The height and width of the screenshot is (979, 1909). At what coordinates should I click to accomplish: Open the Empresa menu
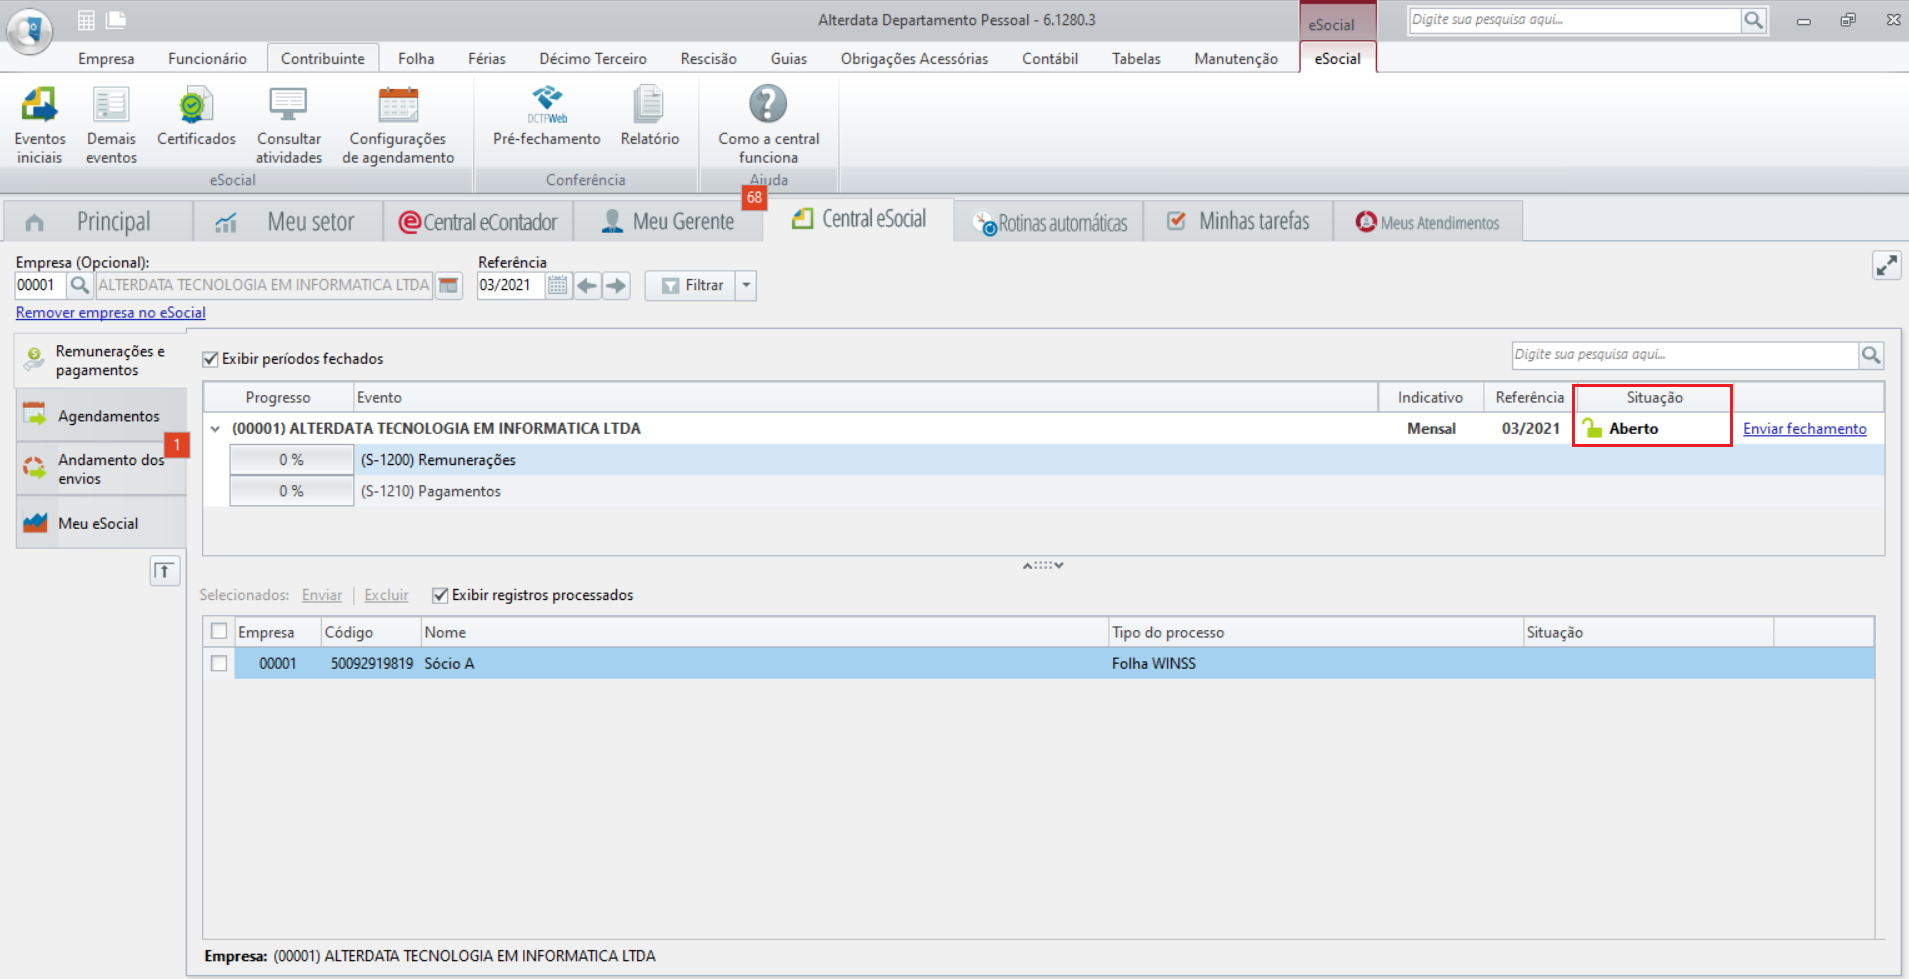[106, 58]
